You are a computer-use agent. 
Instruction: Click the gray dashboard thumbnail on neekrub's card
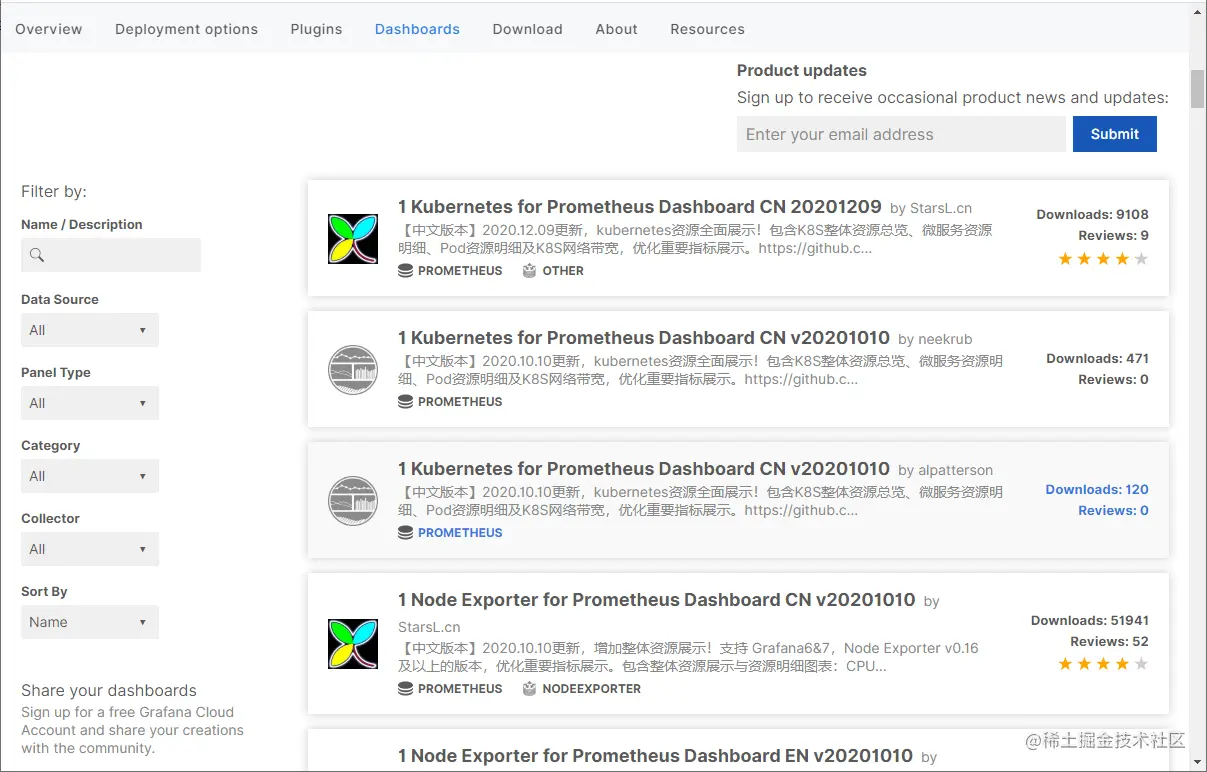coord(353,369)
